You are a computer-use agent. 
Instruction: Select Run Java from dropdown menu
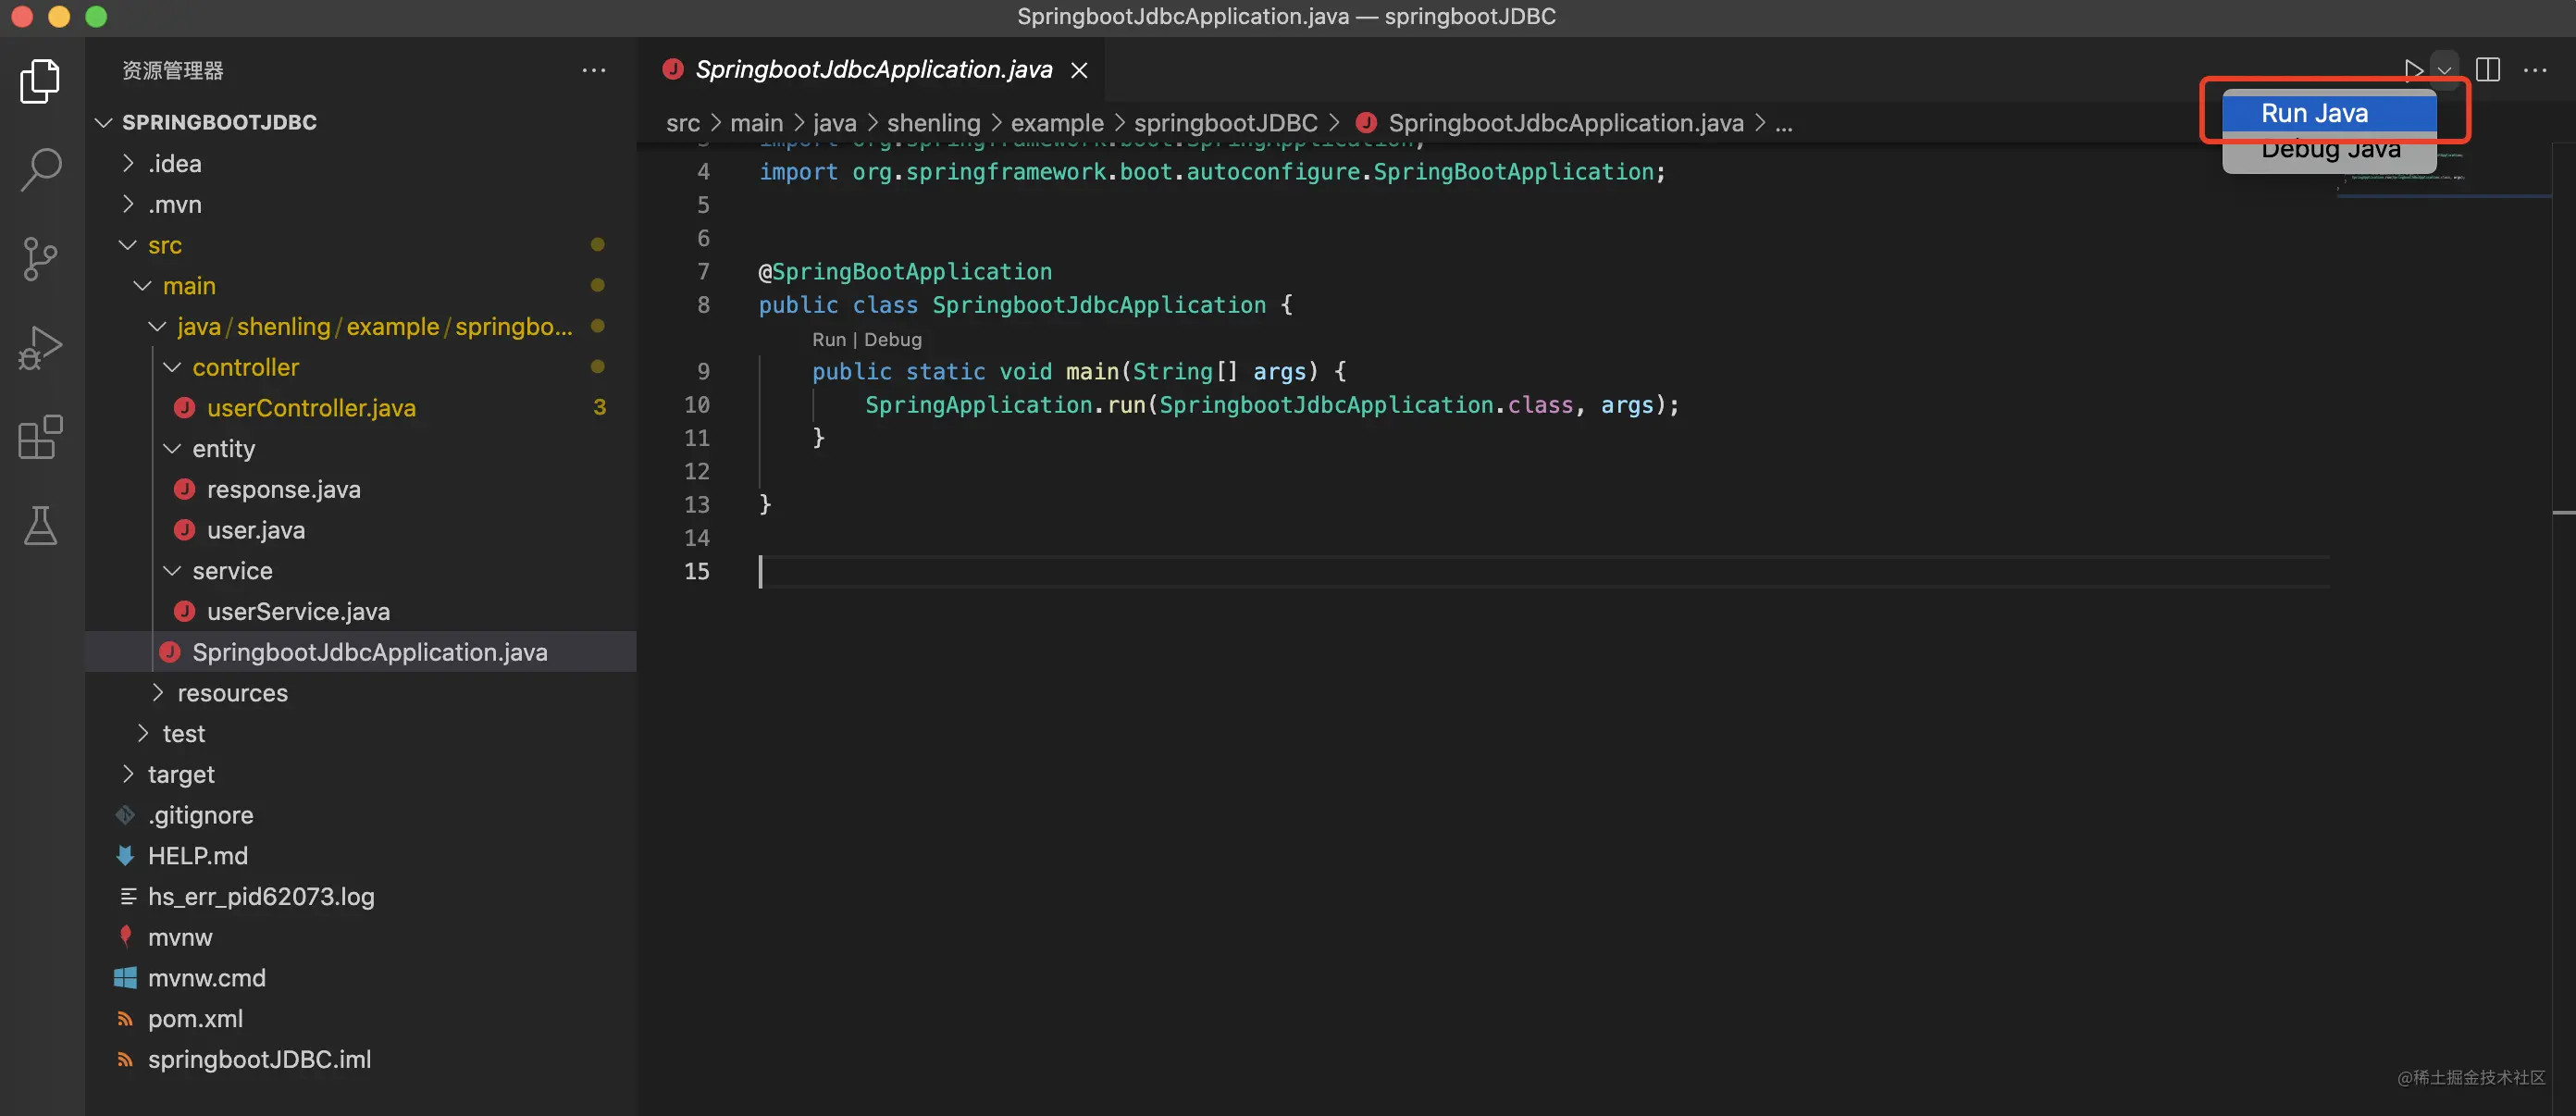[2315, 113]
